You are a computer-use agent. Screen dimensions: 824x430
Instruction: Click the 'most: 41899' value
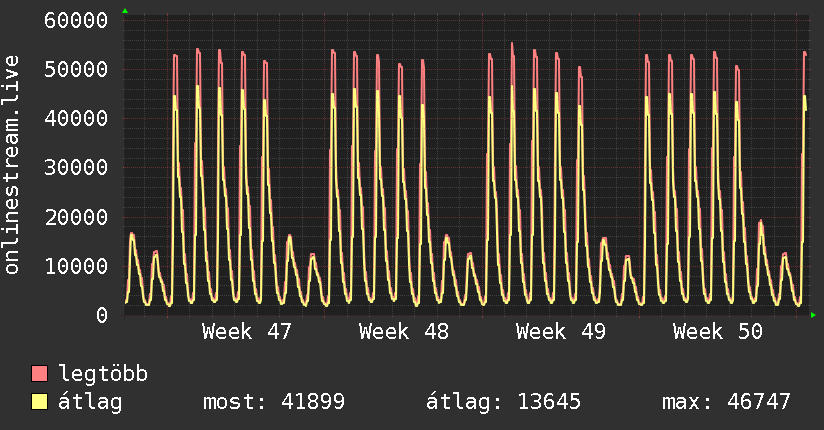274,402
